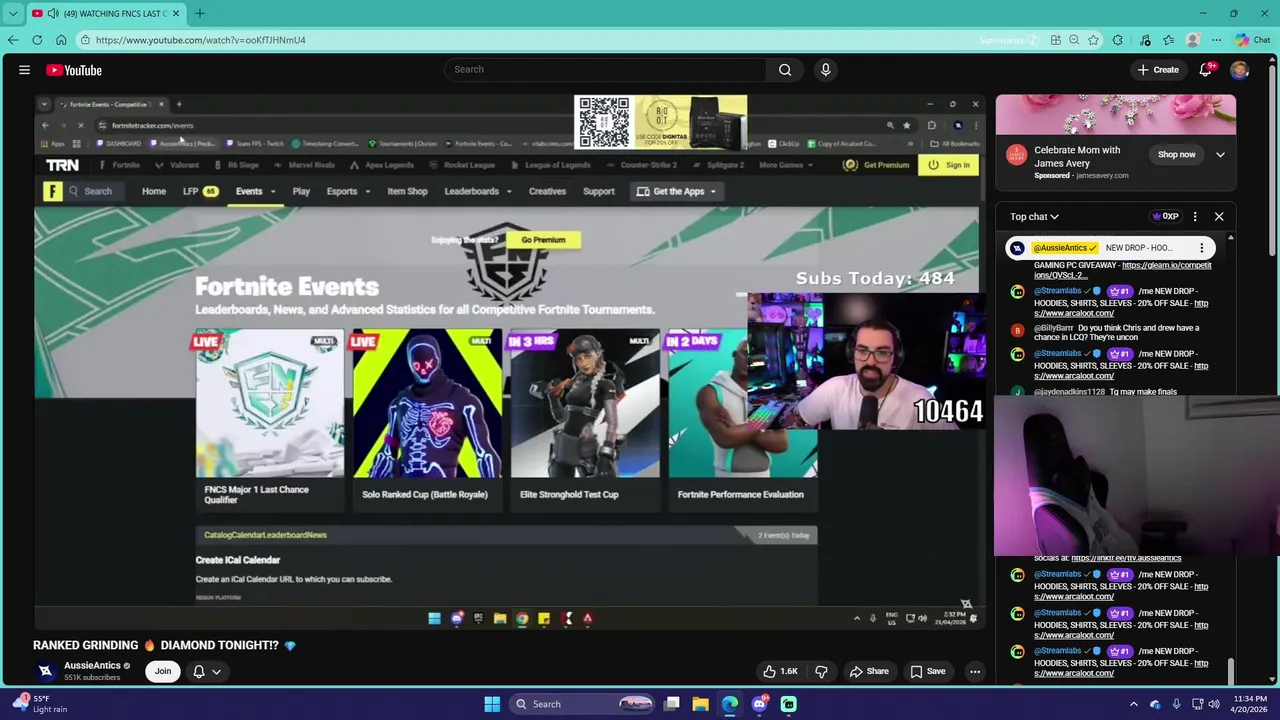Image resolution: width=1280 pixels, height=720 pixels.
Task: Open the OneDrive cloud tray icon
Action: (1156, 704)
